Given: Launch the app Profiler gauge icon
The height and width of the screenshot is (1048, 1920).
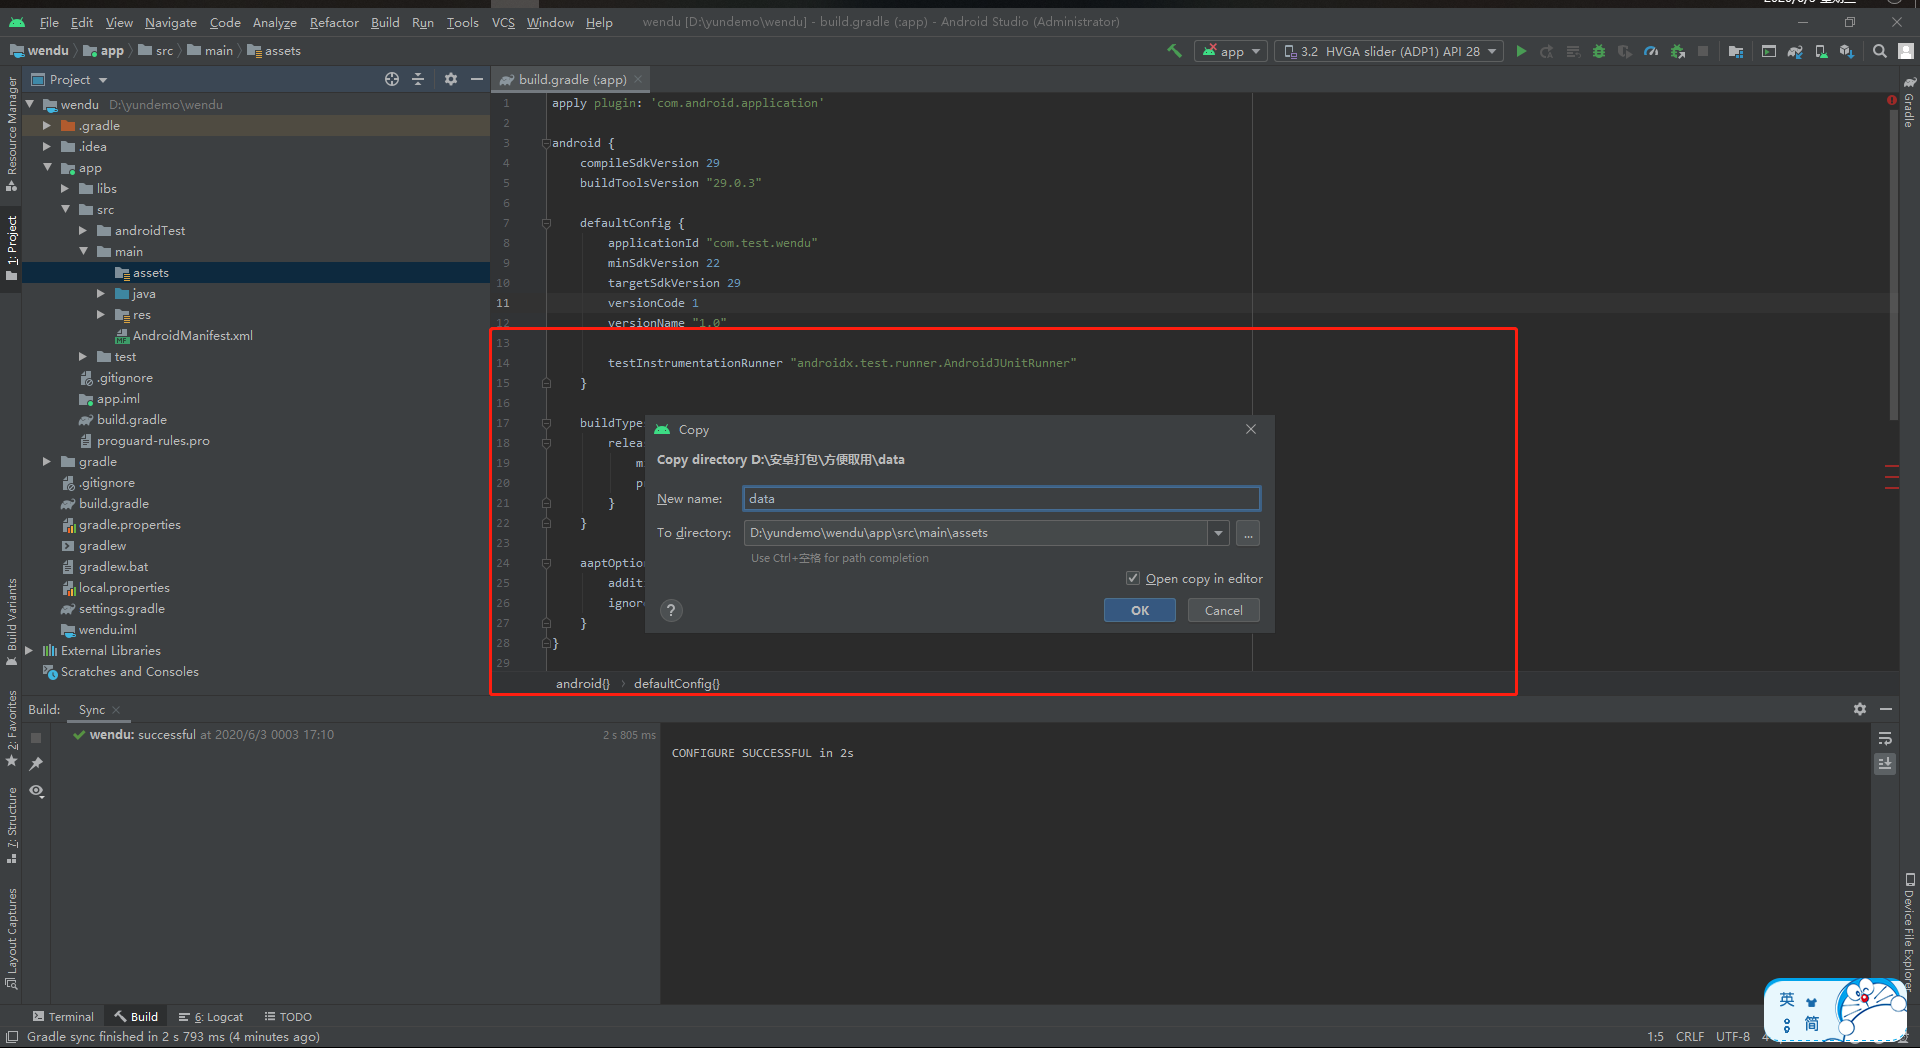Looking at the screenshot, I should [1651, 51].
